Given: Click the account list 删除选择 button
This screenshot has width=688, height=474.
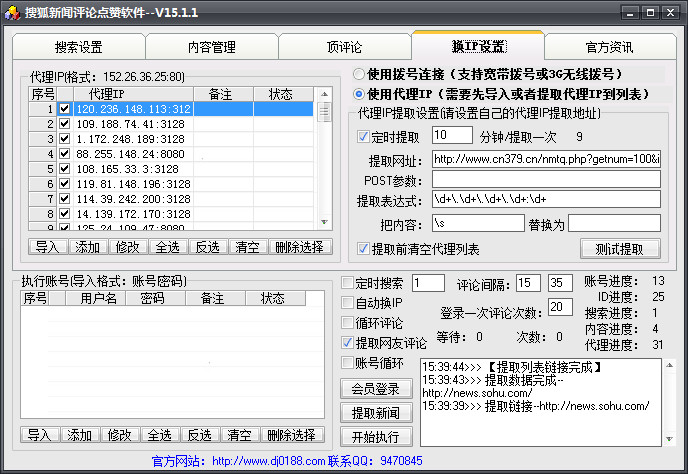Looking at the screenshot, I should [x=292, y=435].
